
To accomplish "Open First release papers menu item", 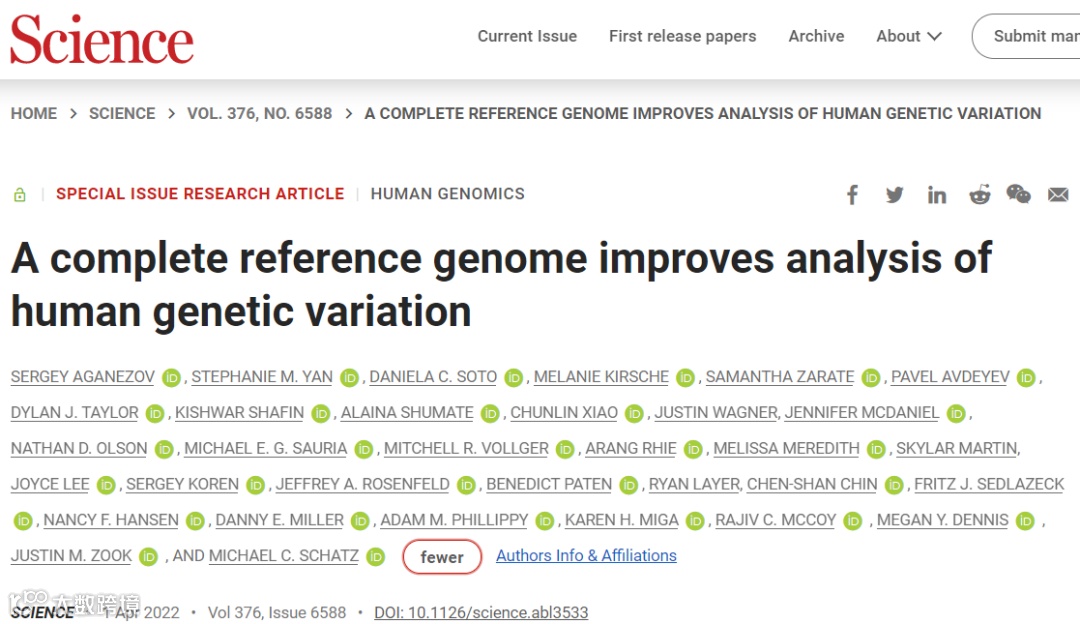I will [x=682, y=36].
